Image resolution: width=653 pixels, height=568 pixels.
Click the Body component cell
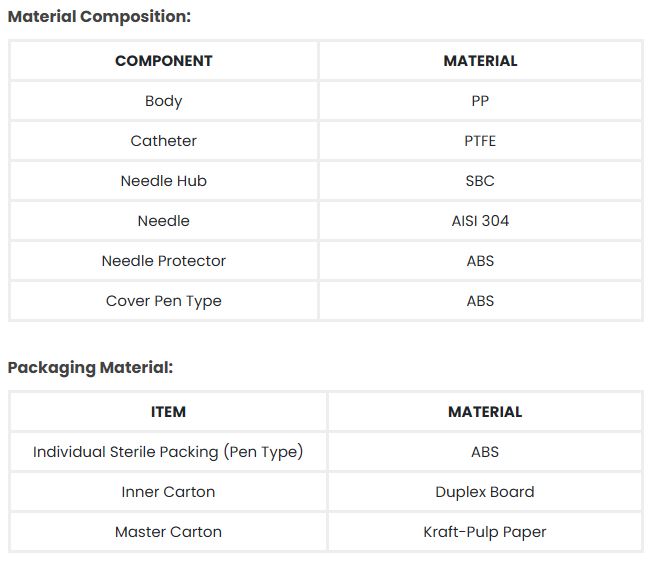pyautogui.click(x=164, y=101)
